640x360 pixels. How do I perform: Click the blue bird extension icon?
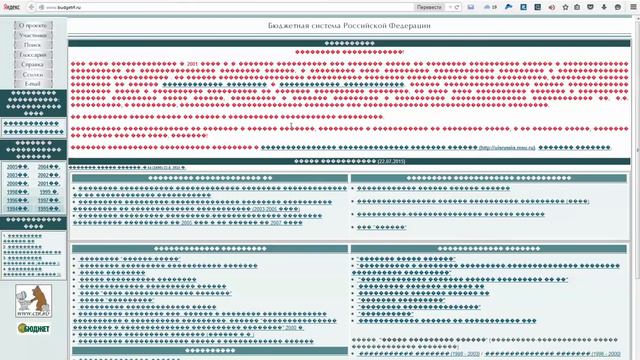pyautogui.click(x=509, y=7)
